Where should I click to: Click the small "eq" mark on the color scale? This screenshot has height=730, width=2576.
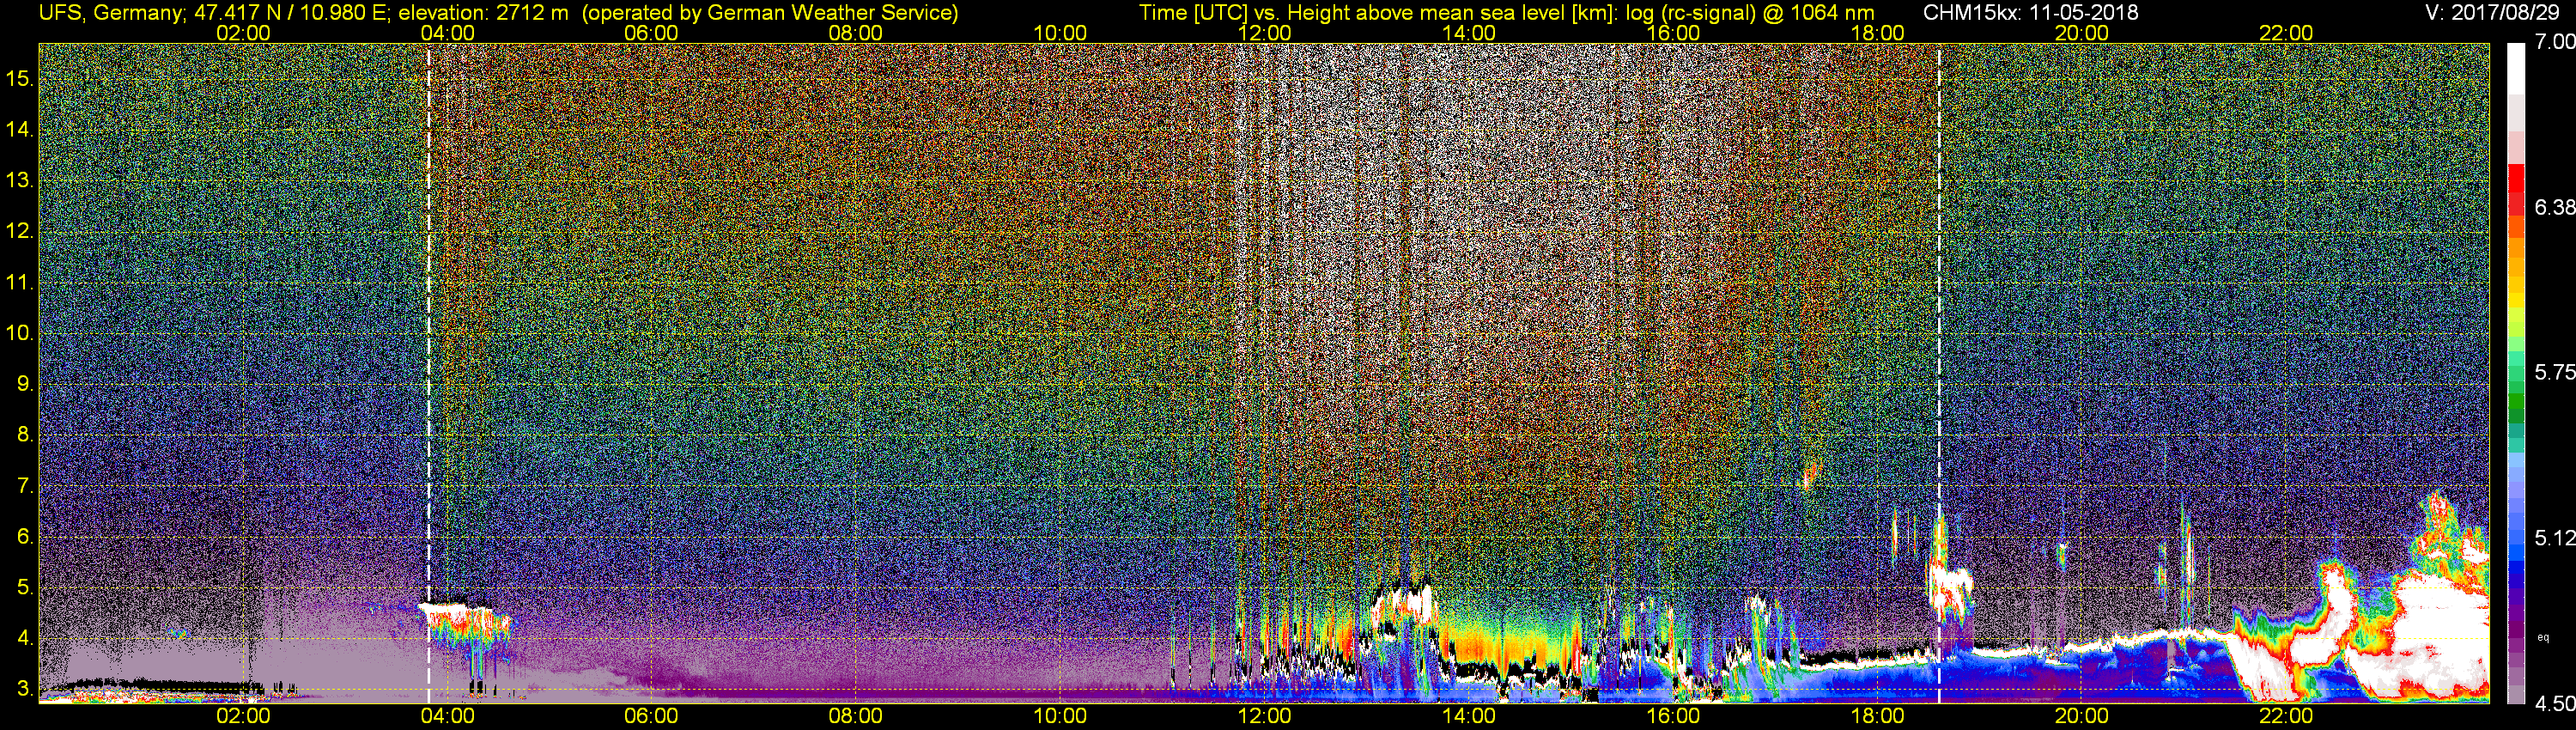point(2544,637)
